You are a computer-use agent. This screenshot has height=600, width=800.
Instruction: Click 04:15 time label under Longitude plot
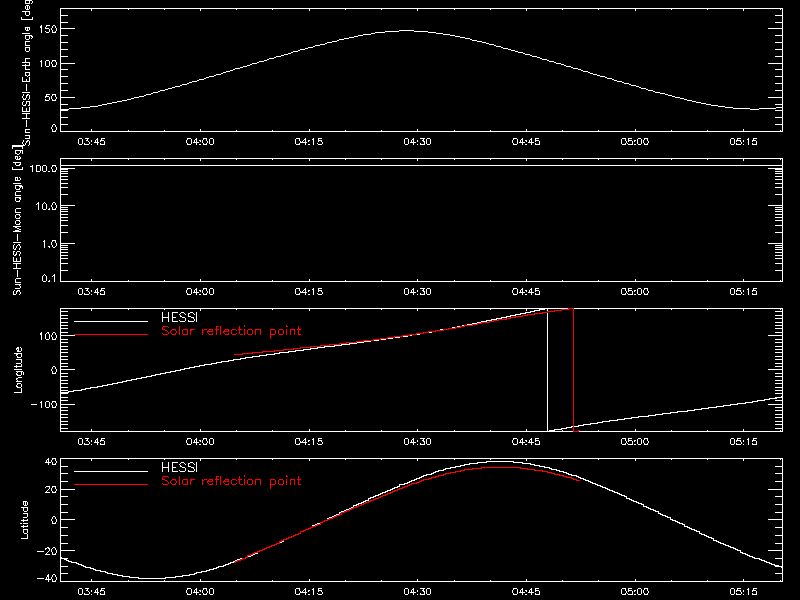309,442
